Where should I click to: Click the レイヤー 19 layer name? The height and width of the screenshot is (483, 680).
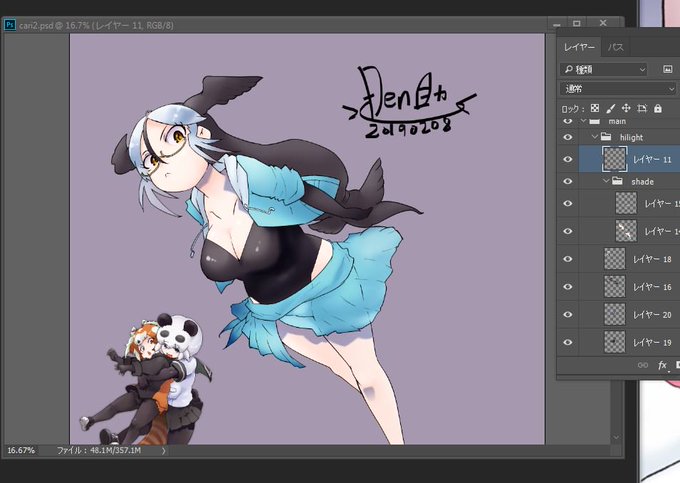pos(652,343)
